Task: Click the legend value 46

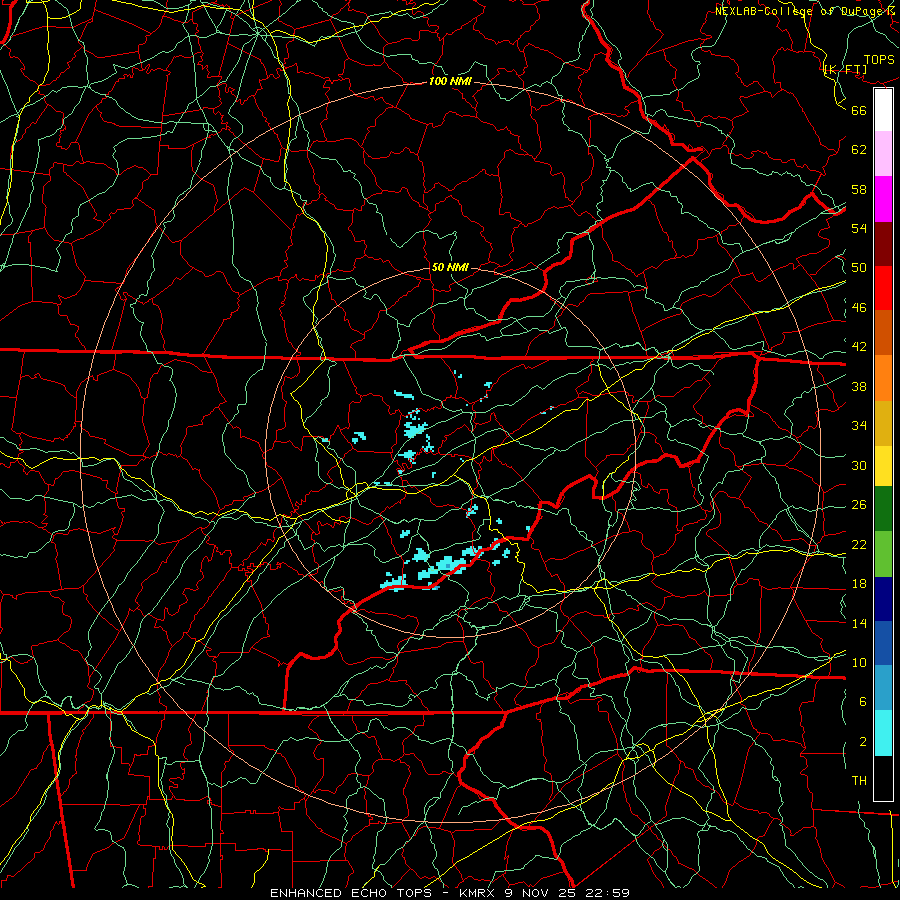Action: tap(859, 308)
